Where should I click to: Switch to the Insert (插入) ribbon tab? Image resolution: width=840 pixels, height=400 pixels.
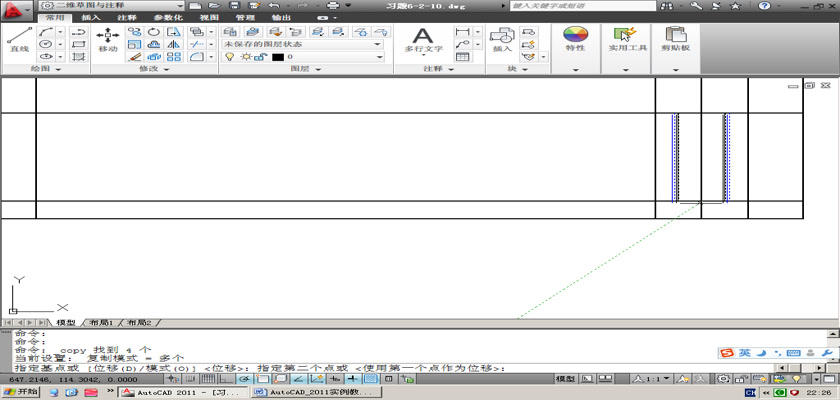tap(90, 18)
